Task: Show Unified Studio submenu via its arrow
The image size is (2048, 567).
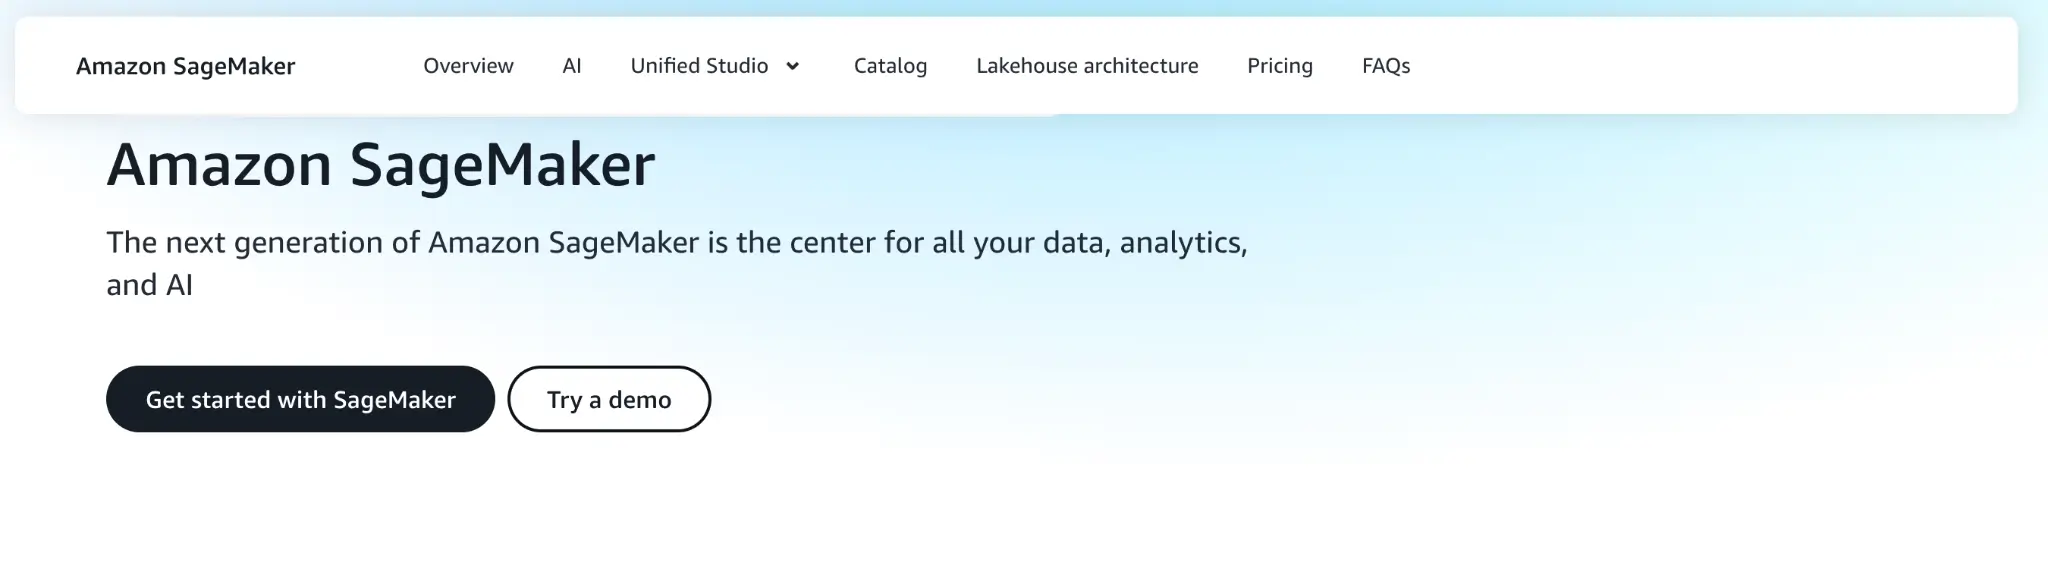Action: (x=793, y=66)
